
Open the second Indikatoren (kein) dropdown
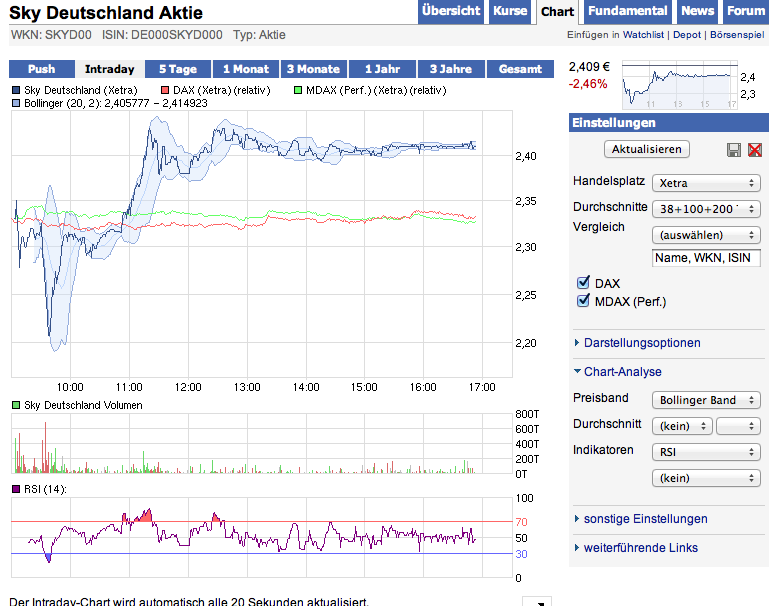click(706, 478)
